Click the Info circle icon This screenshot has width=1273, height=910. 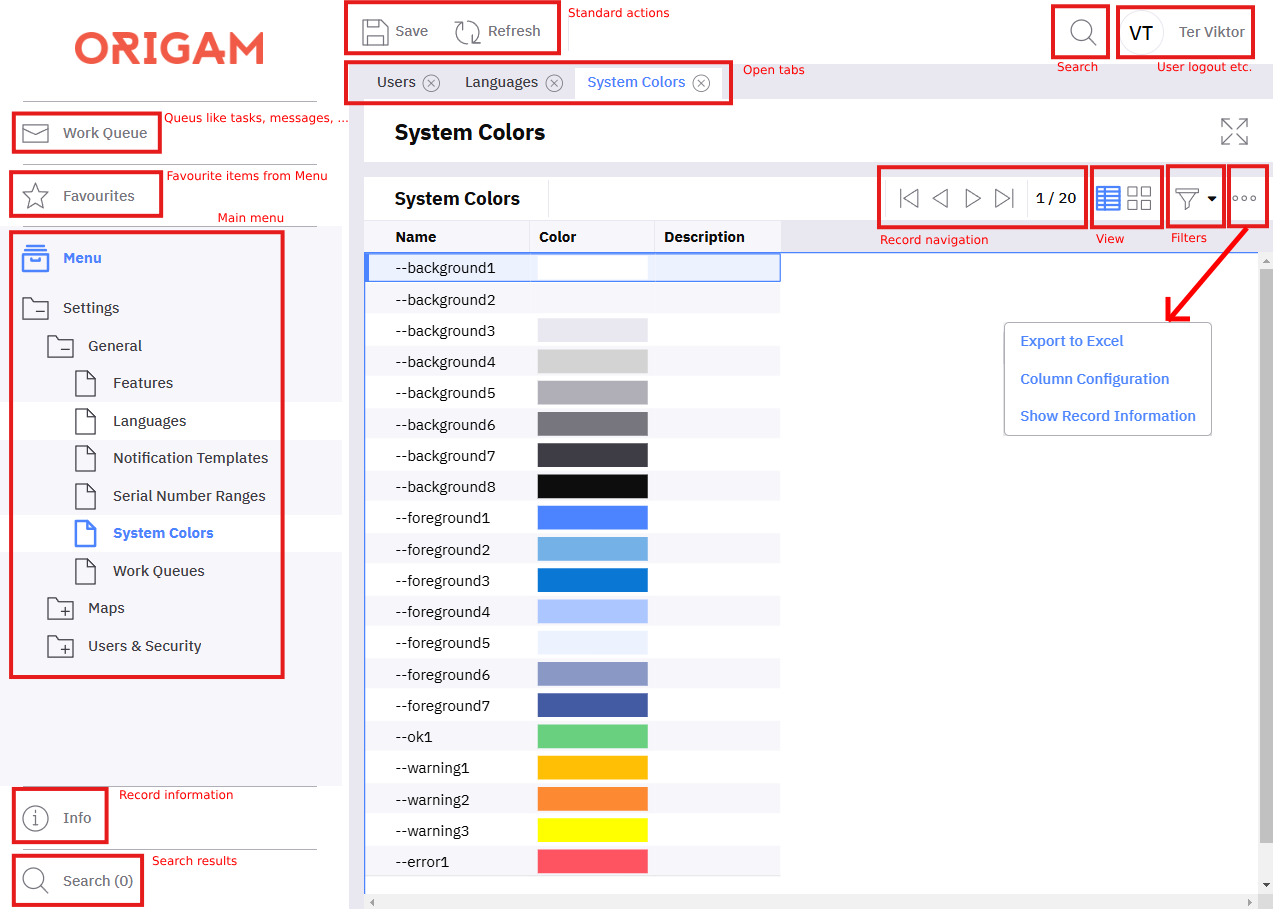pyautogui.click(x=35, y=818)
